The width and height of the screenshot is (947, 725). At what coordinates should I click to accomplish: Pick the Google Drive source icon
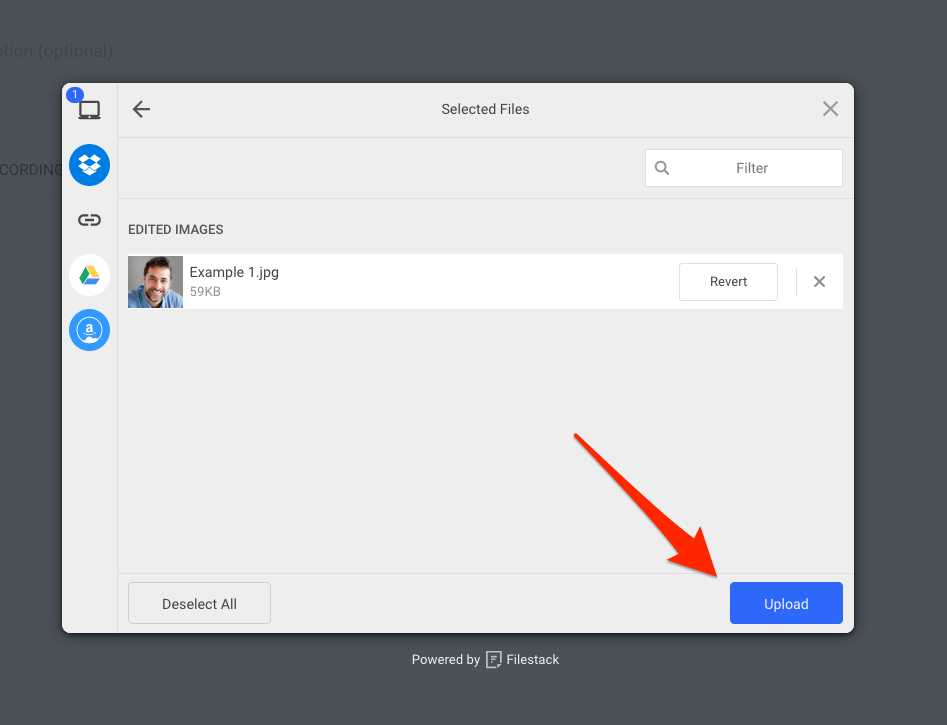tap(89, 275)
